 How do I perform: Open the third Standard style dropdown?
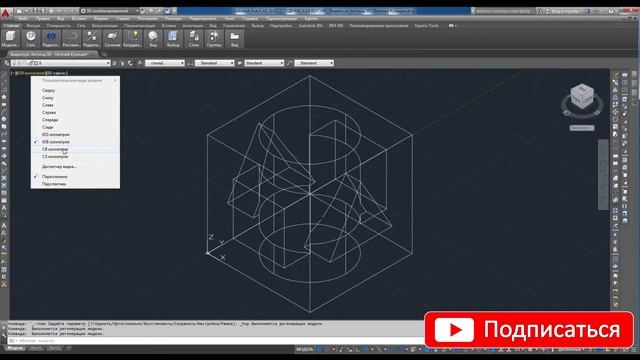[314, 63]
